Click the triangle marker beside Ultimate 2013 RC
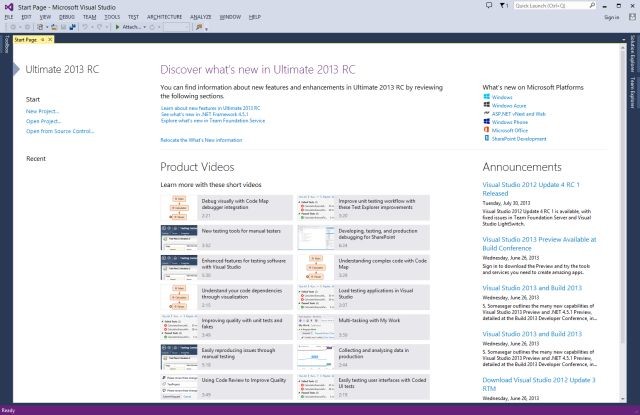 16,69
